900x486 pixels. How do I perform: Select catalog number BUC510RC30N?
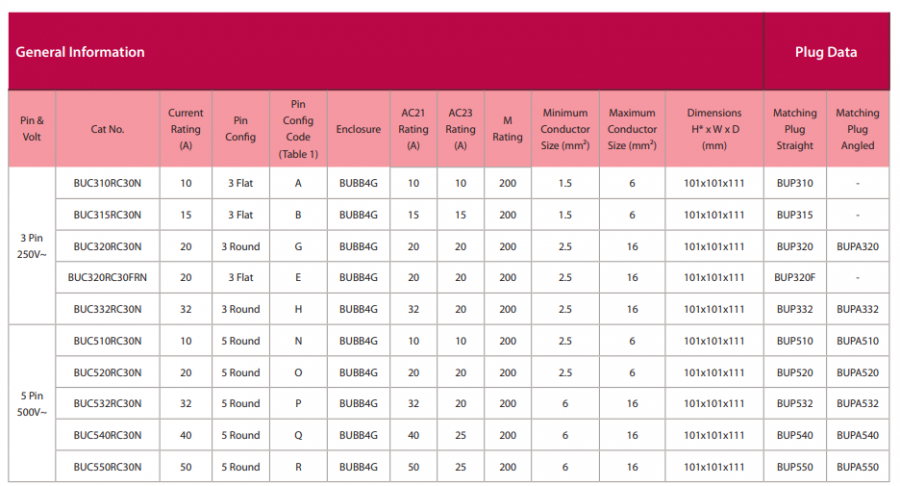(108, 341)
